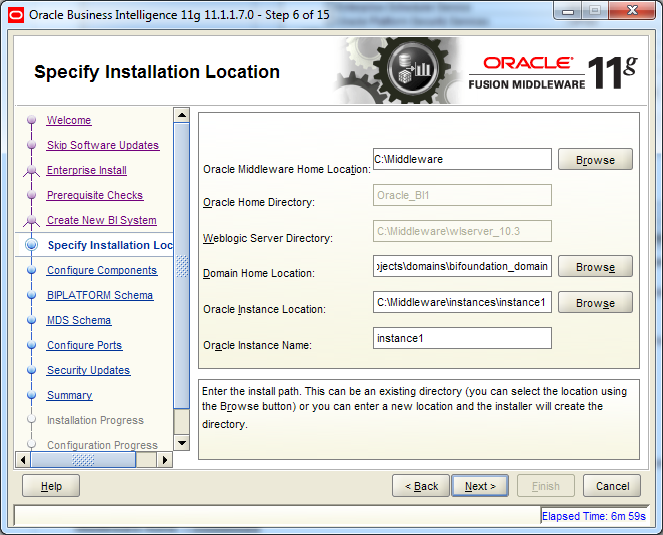Select Specify Installation Location step
663x535 pixels.
(110, 245)
